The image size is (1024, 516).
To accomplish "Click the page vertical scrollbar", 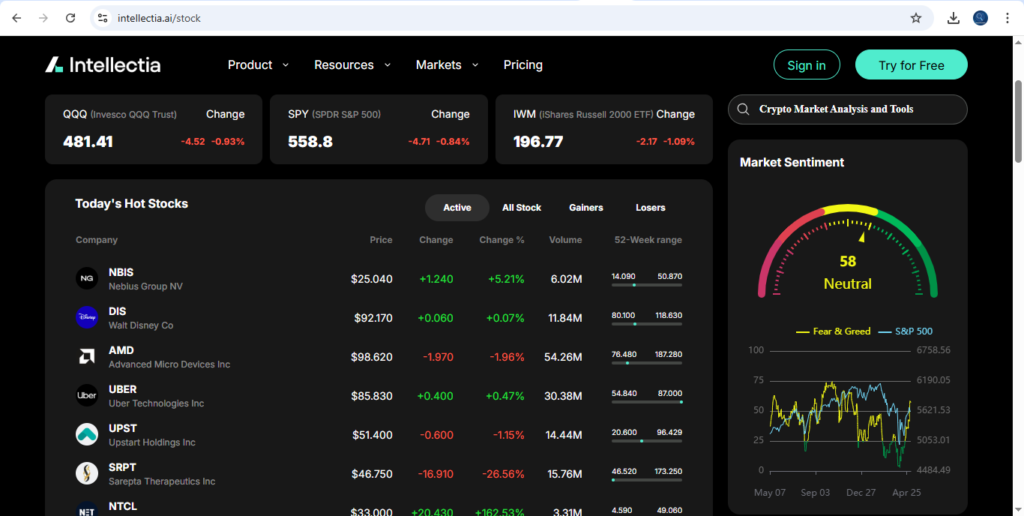I will [1017, 121].
